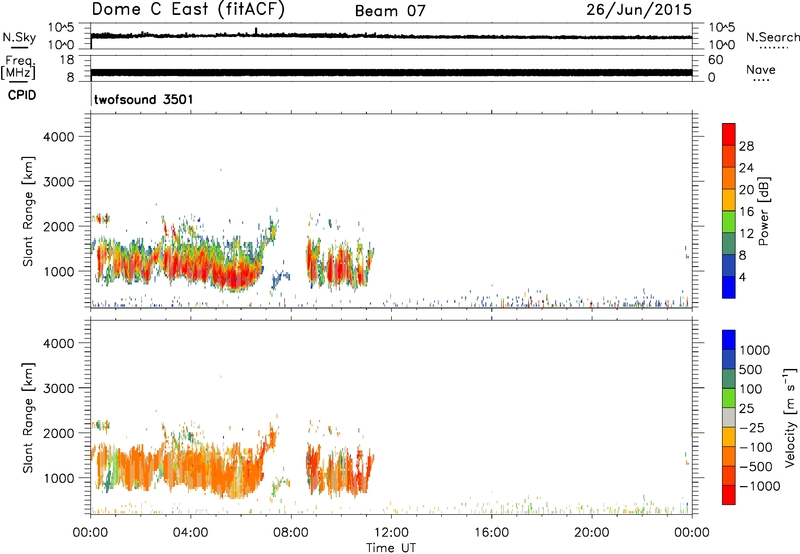Select the '18' frequency tick label
800x554 pixels.
click(67, 60)
